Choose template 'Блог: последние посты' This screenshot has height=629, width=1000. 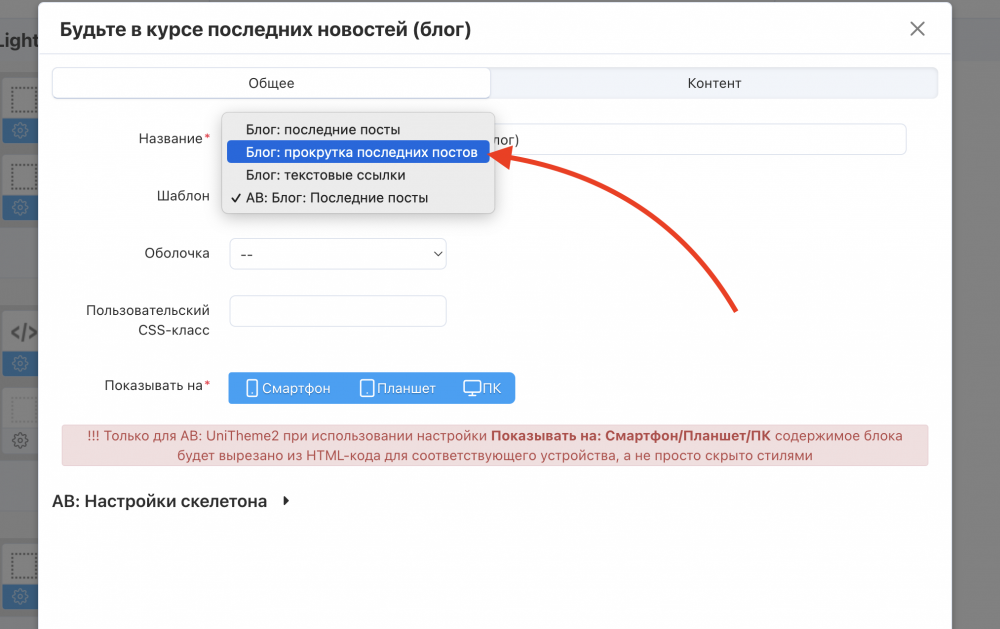pos(322,130)
